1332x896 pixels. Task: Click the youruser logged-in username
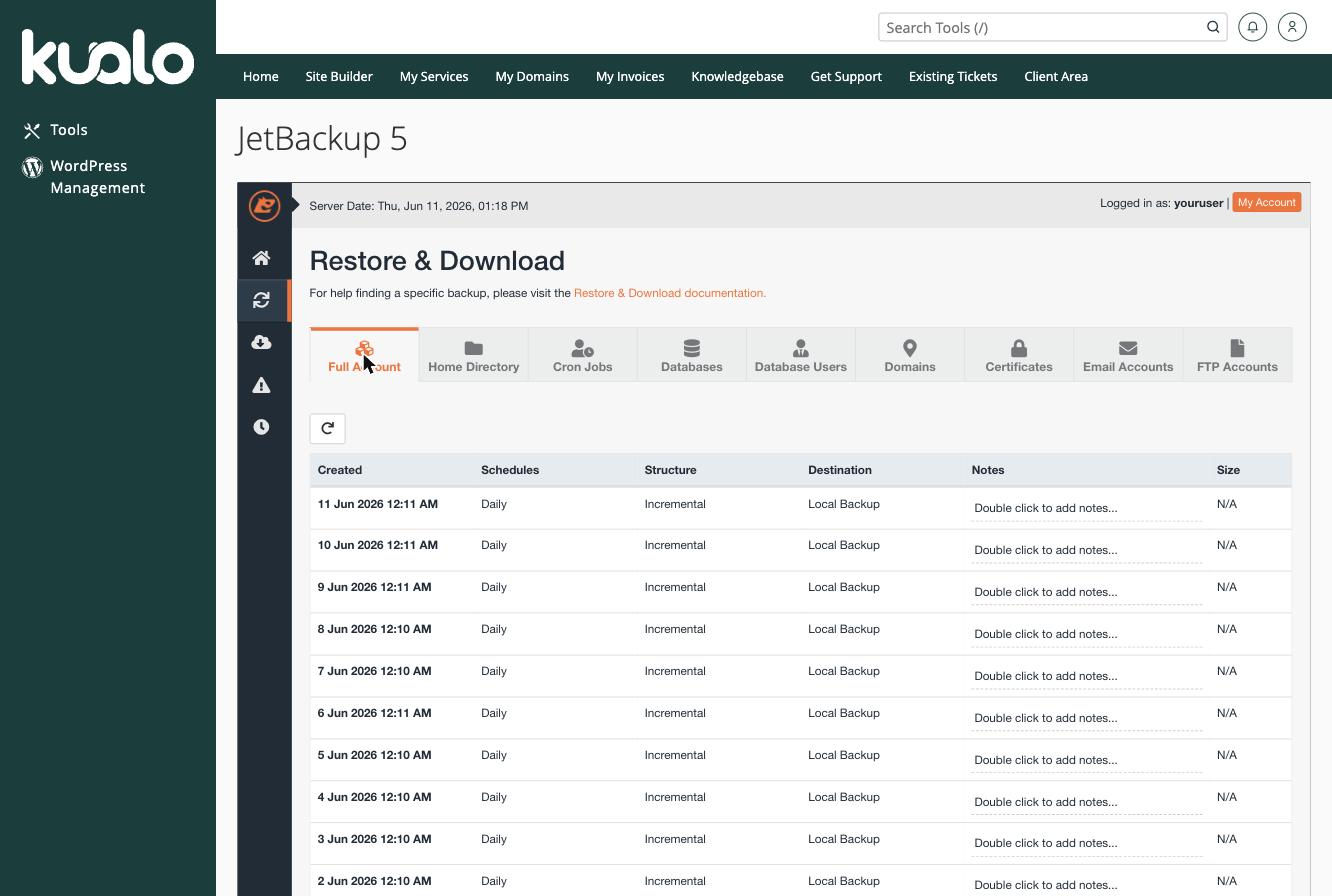pyautogui.click(x=1198, y=203)
